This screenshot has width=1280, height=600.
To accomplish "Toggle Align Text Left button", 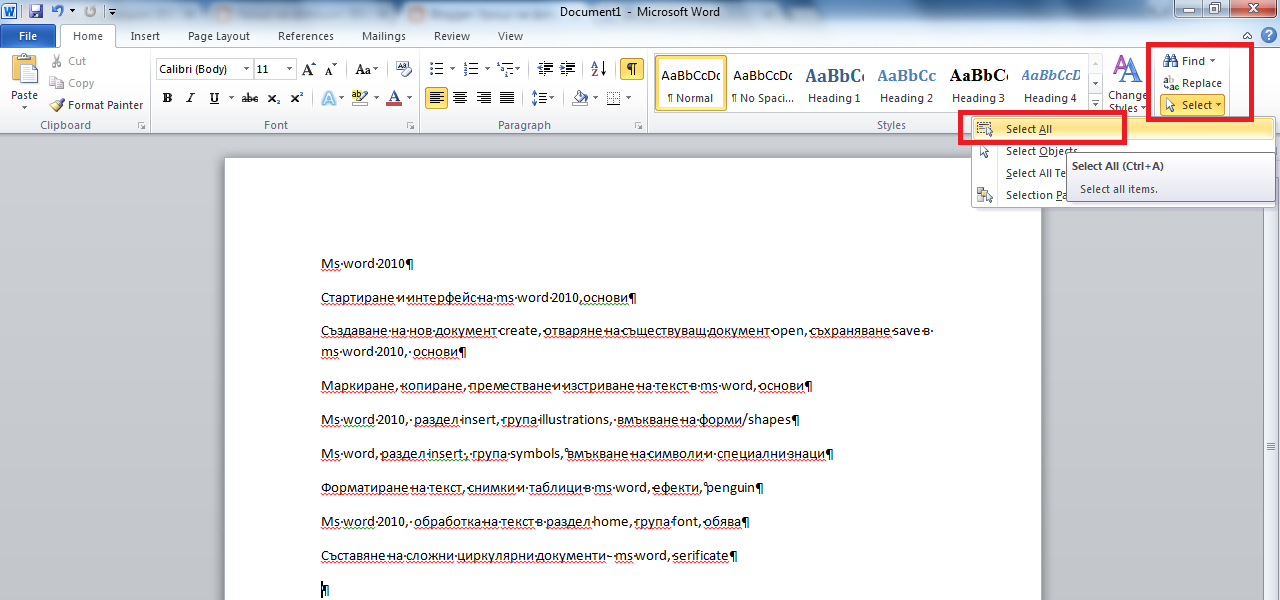I will (437, 98).
